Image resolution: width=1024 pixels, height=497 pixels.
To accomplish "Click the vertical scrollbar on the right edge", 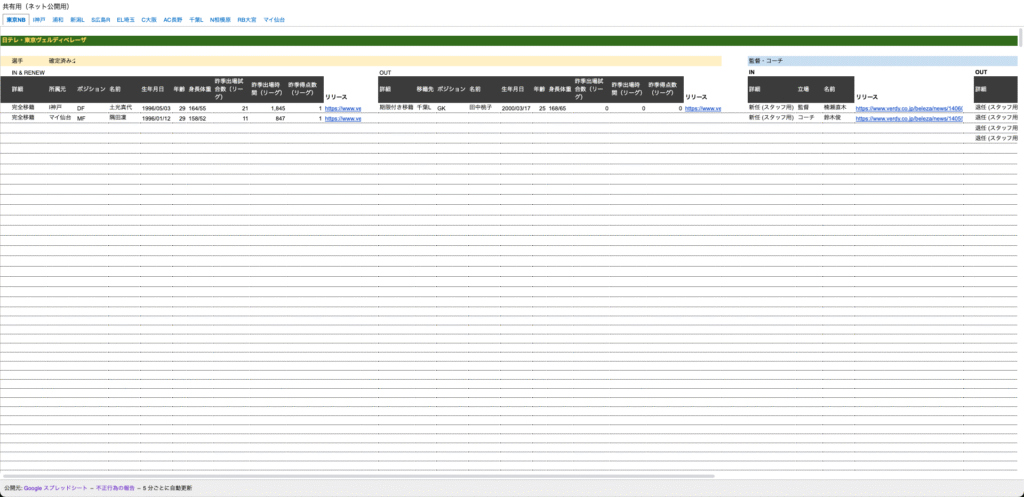I will click(x=1021, y=38).
